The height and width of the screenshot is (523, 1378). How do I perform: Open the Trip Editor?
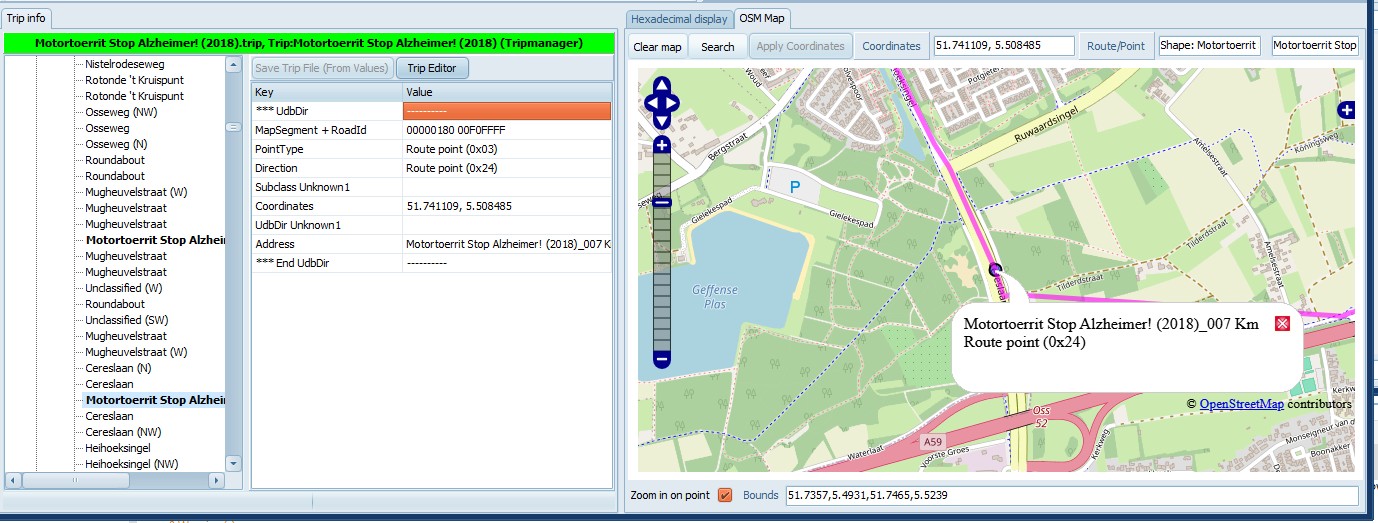click(432, 68)
